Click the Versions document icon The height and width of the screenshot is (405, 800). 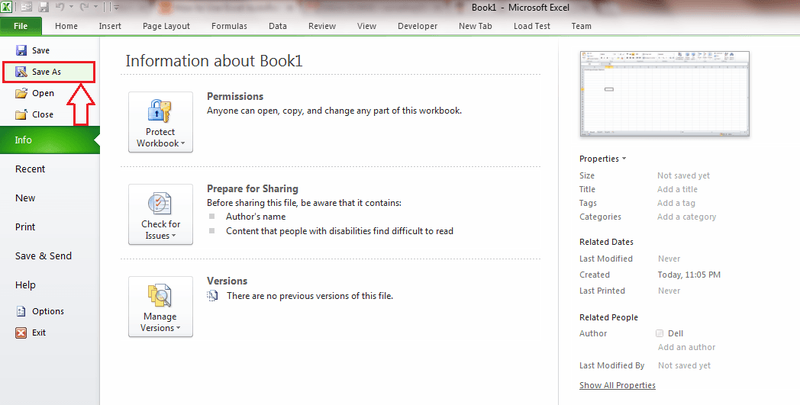click(212, 295)
